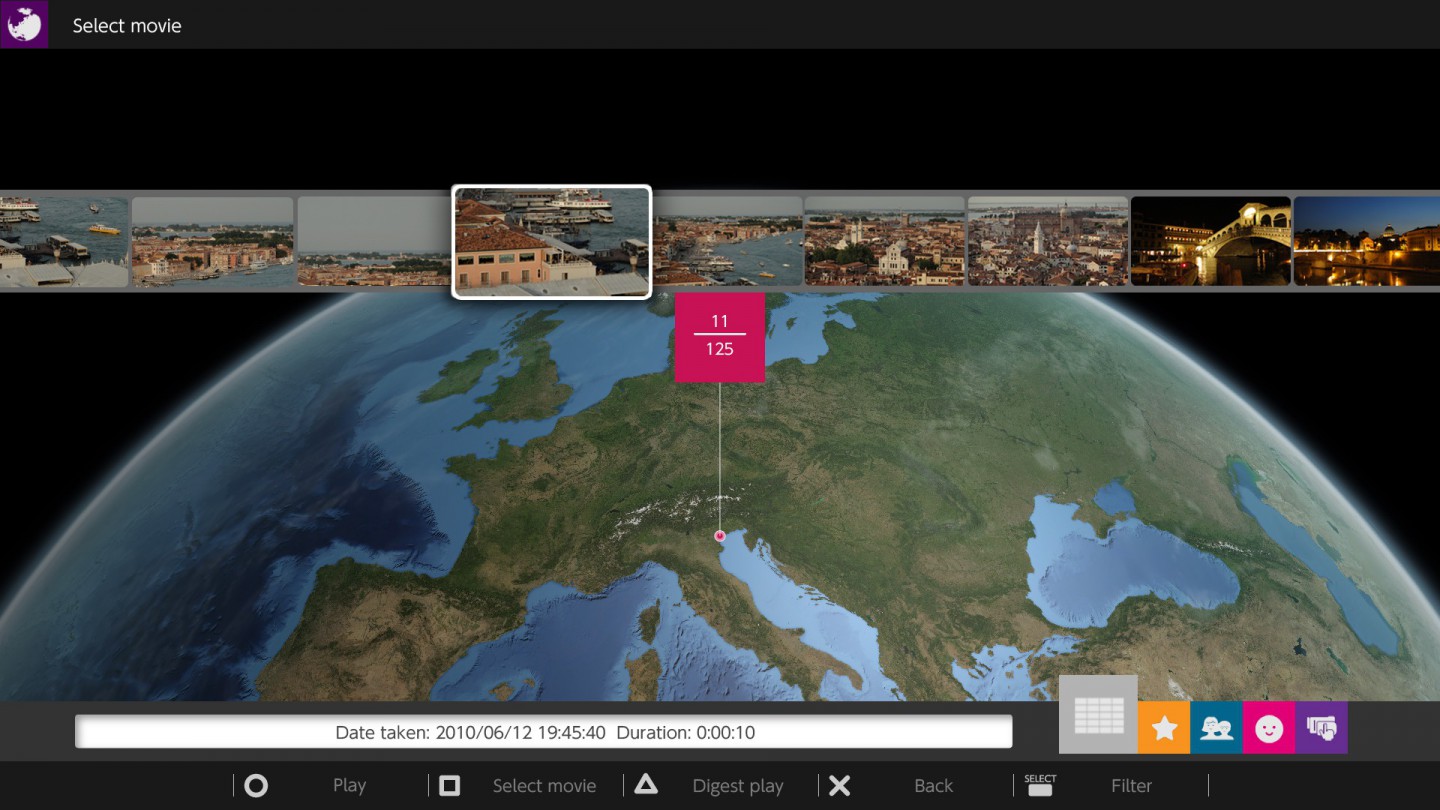Viewport: 1440px width, 810px height.
Task: Click the pink location pin on Venice
Action: tap(719, 537)
